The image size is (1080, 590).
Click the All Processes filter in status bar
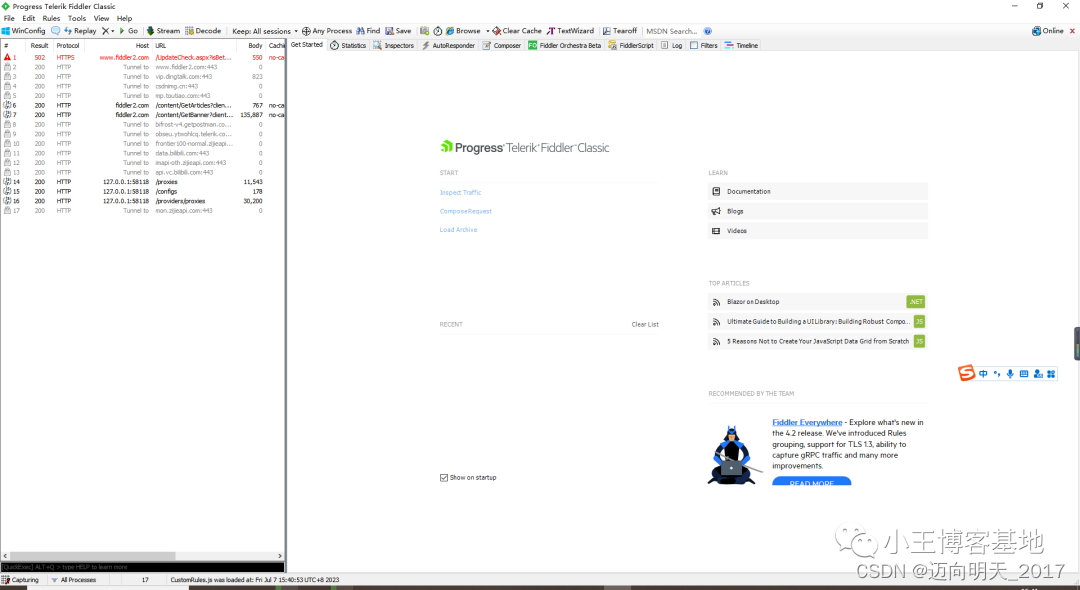click(x=74, y=580)
